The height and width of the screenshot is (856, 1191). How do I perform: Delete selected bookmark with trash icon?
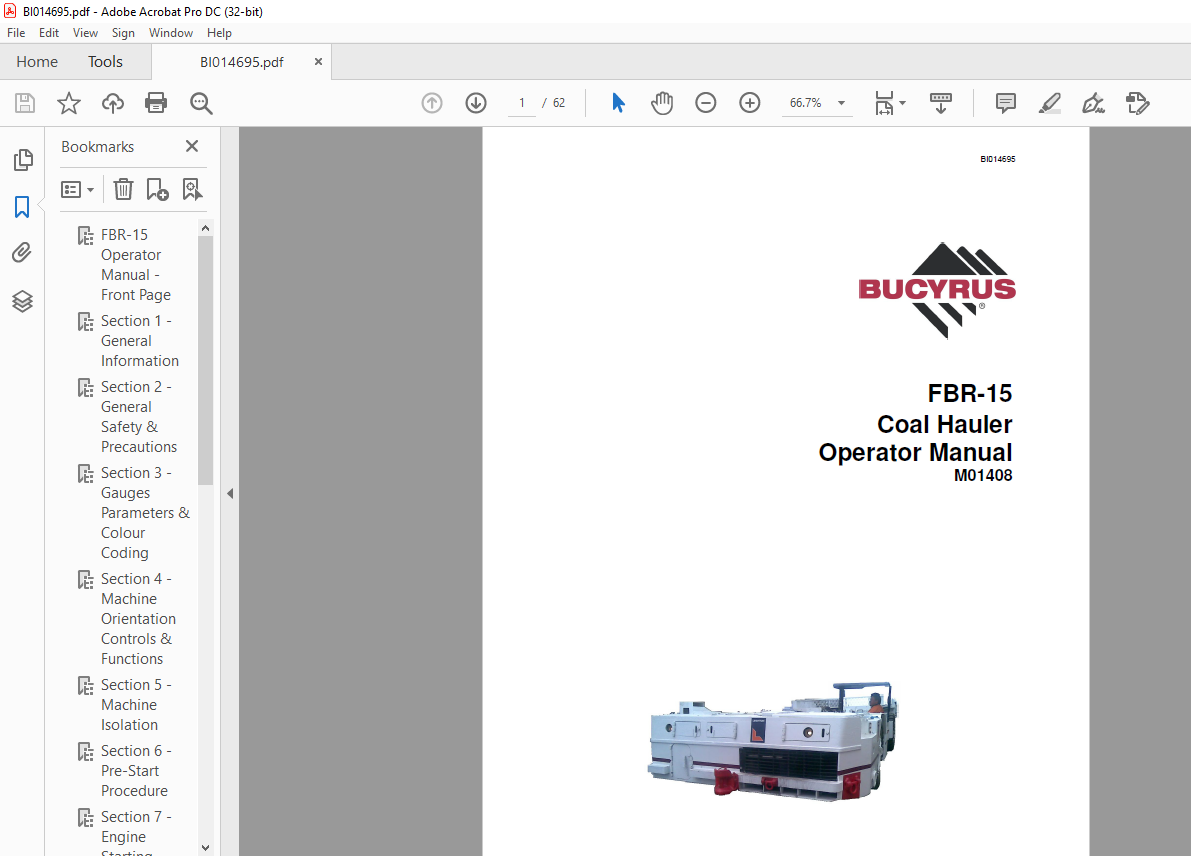point(123,189)
